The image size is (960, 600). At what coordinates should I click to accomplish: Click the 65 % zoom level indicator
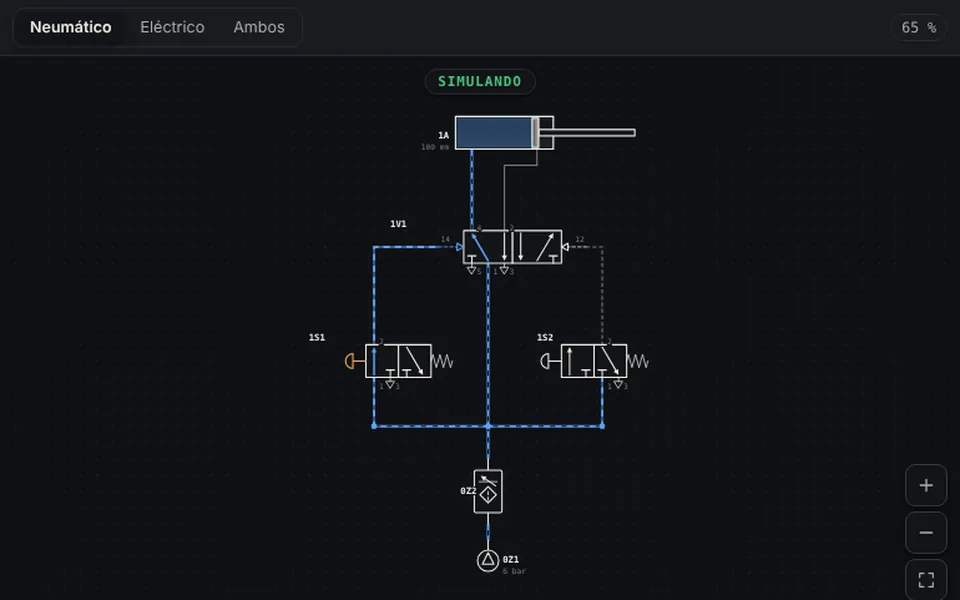[918, 28]
